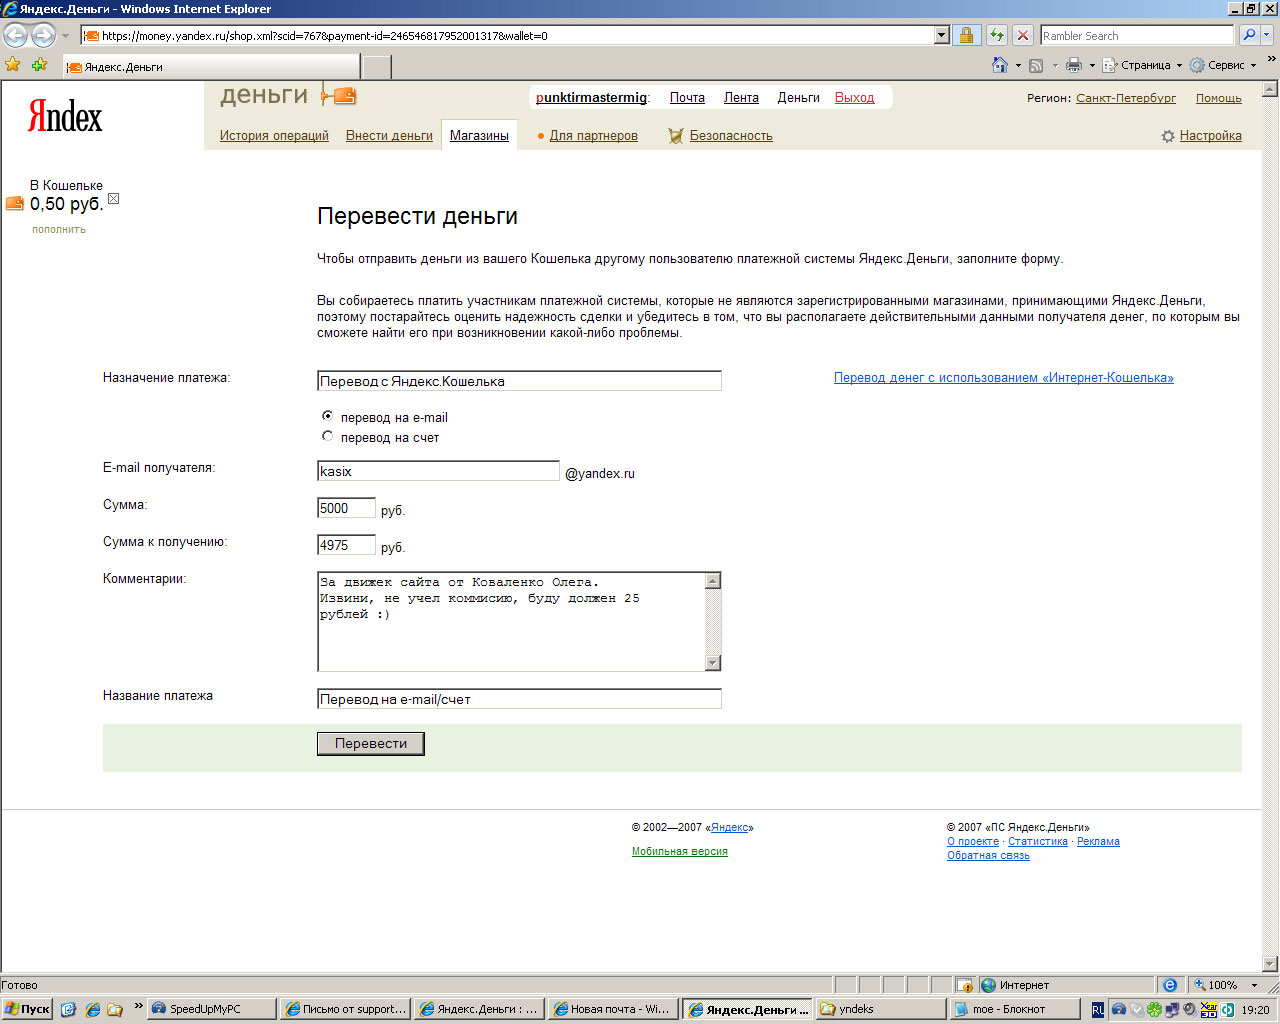Click the Add to Favorites icon
The image size is (1280, 1024).
point(39,65)
